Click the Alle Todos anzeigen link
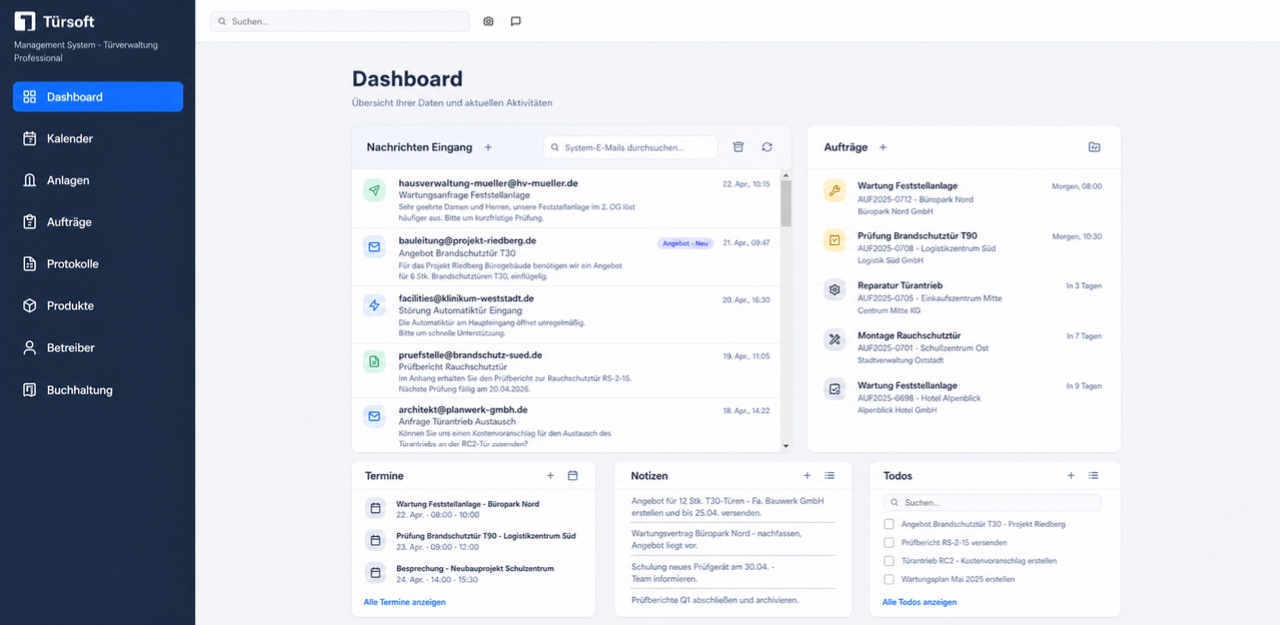 click(x=920, y=602)
